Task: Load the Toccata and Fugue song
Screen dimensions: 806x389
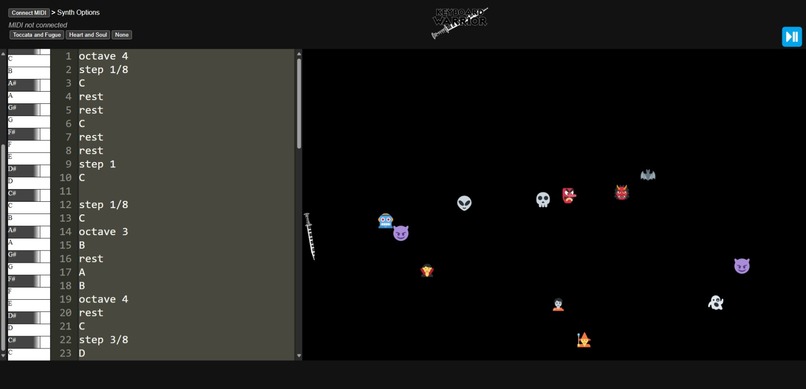Action: coord(36,35)
